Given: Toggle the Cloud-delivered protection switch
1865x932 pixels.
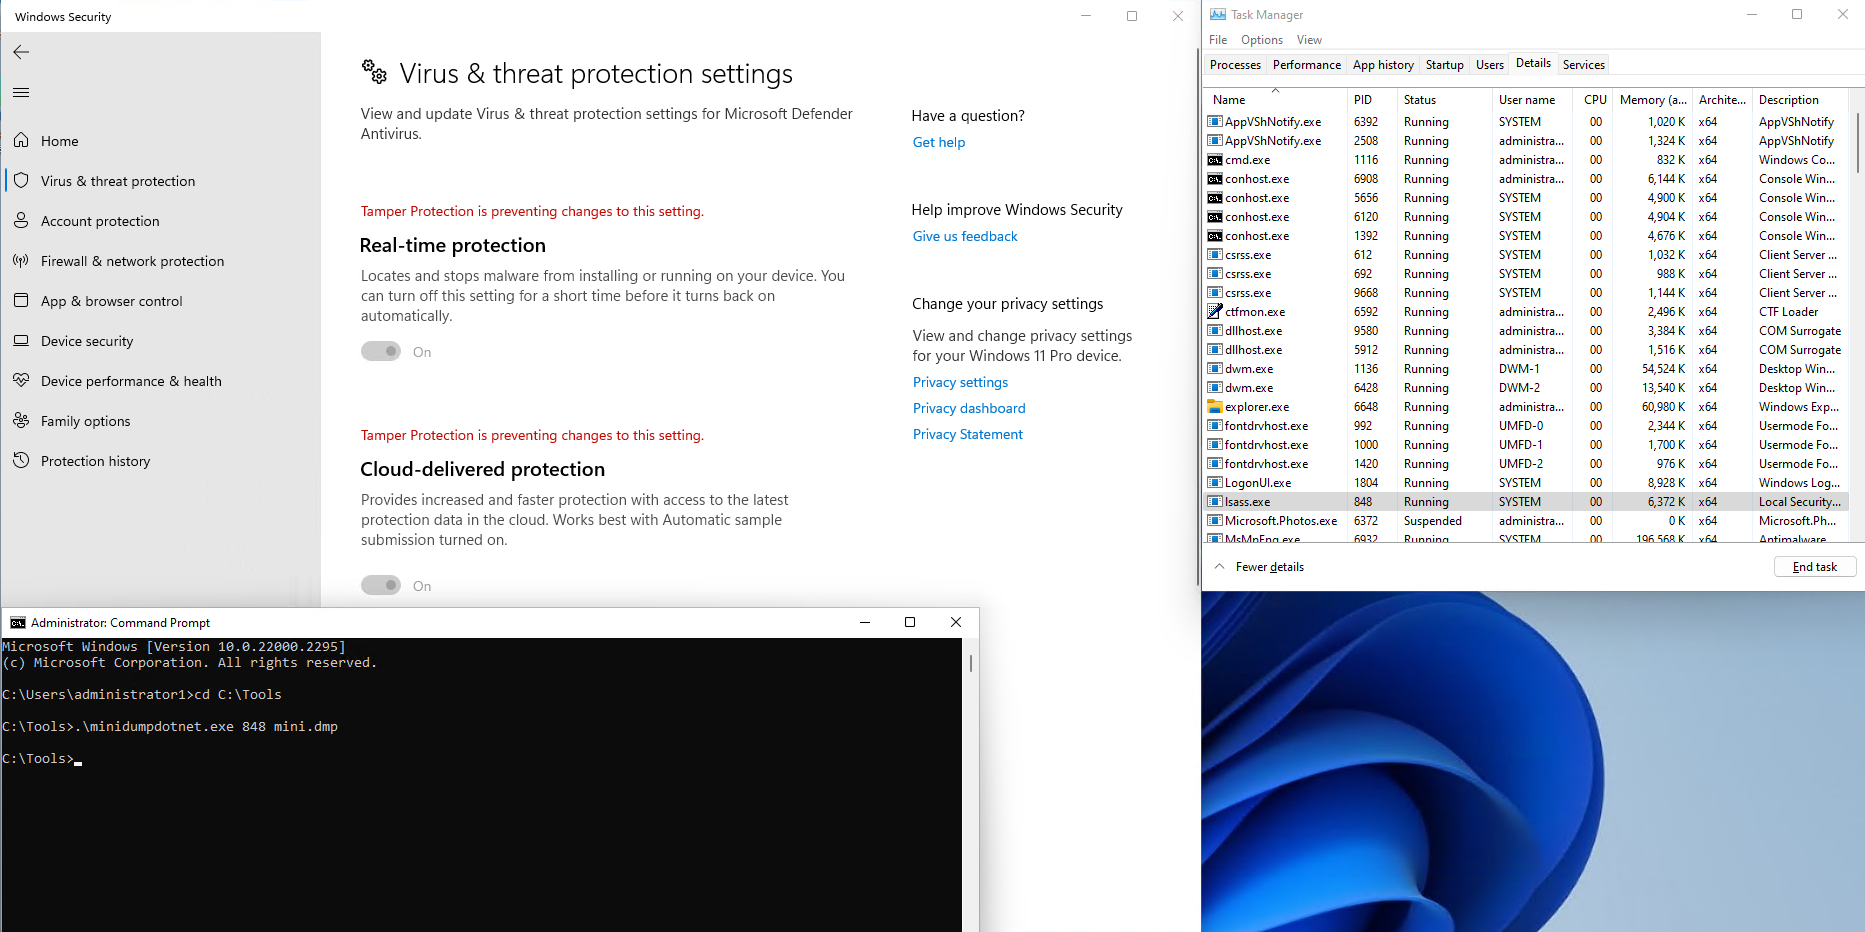Looking at the screenshot, I should click(381, 585).
